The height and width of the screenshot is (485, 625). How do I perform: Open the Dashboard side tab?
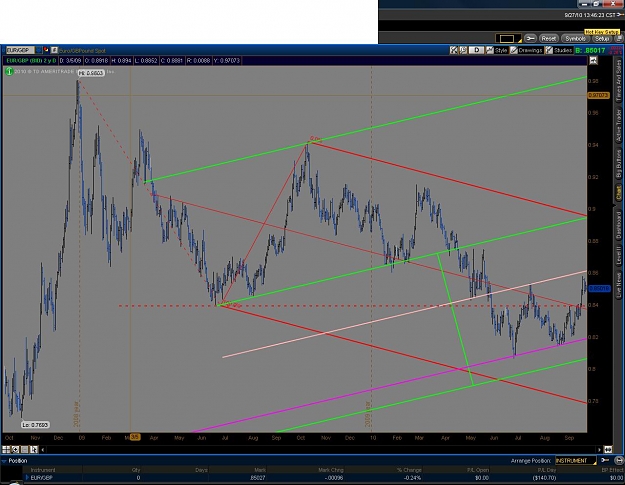click(x=619, y=225)
